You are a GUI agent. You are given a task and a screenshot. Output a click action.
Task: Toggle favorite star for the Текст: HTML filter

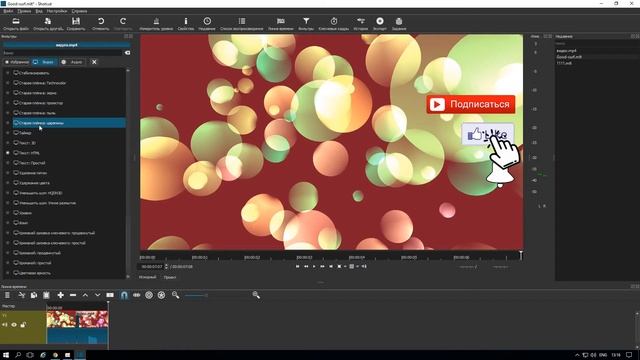pos(7,153)
